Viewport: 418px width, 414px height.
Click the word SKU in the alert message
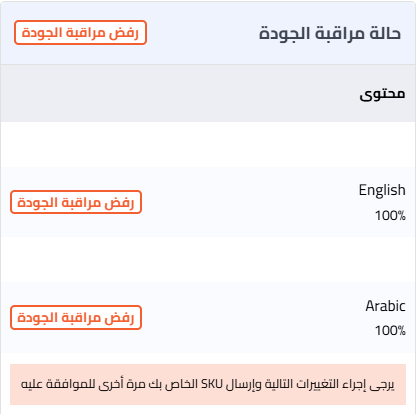(x=211, y=384)
